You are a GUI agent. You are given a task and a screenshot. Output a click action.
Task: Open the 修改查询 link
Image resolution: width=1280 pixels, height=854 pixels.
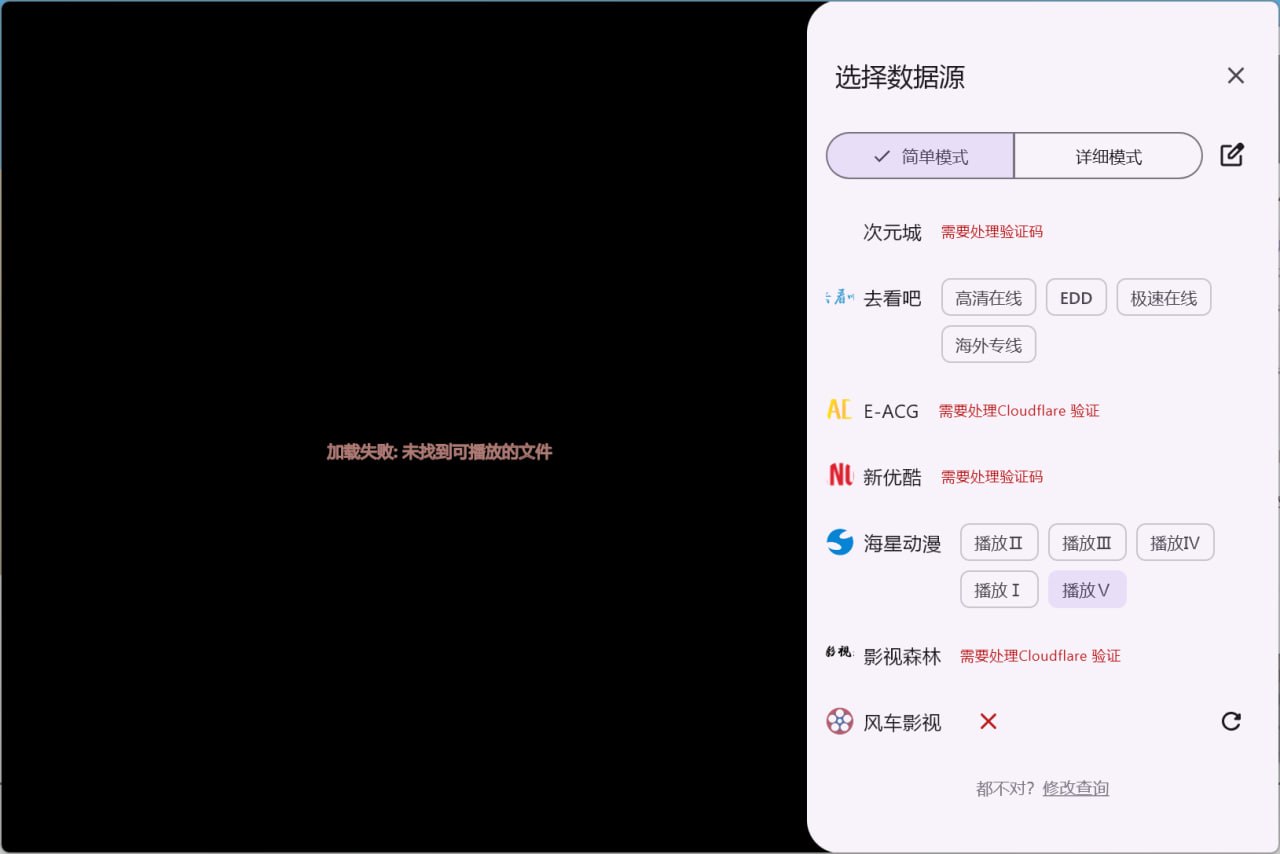coord(1076,788)
